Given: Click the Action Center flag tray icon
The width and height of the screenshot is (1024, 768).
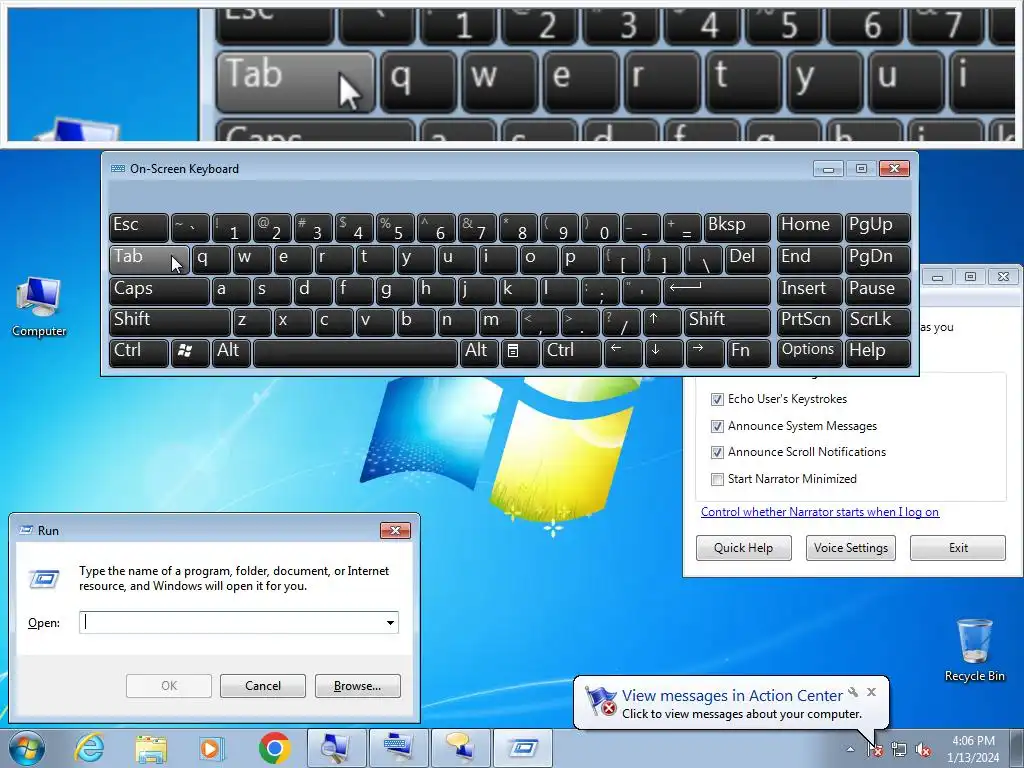Looking at the screenshot, I should tap(874, 750).
